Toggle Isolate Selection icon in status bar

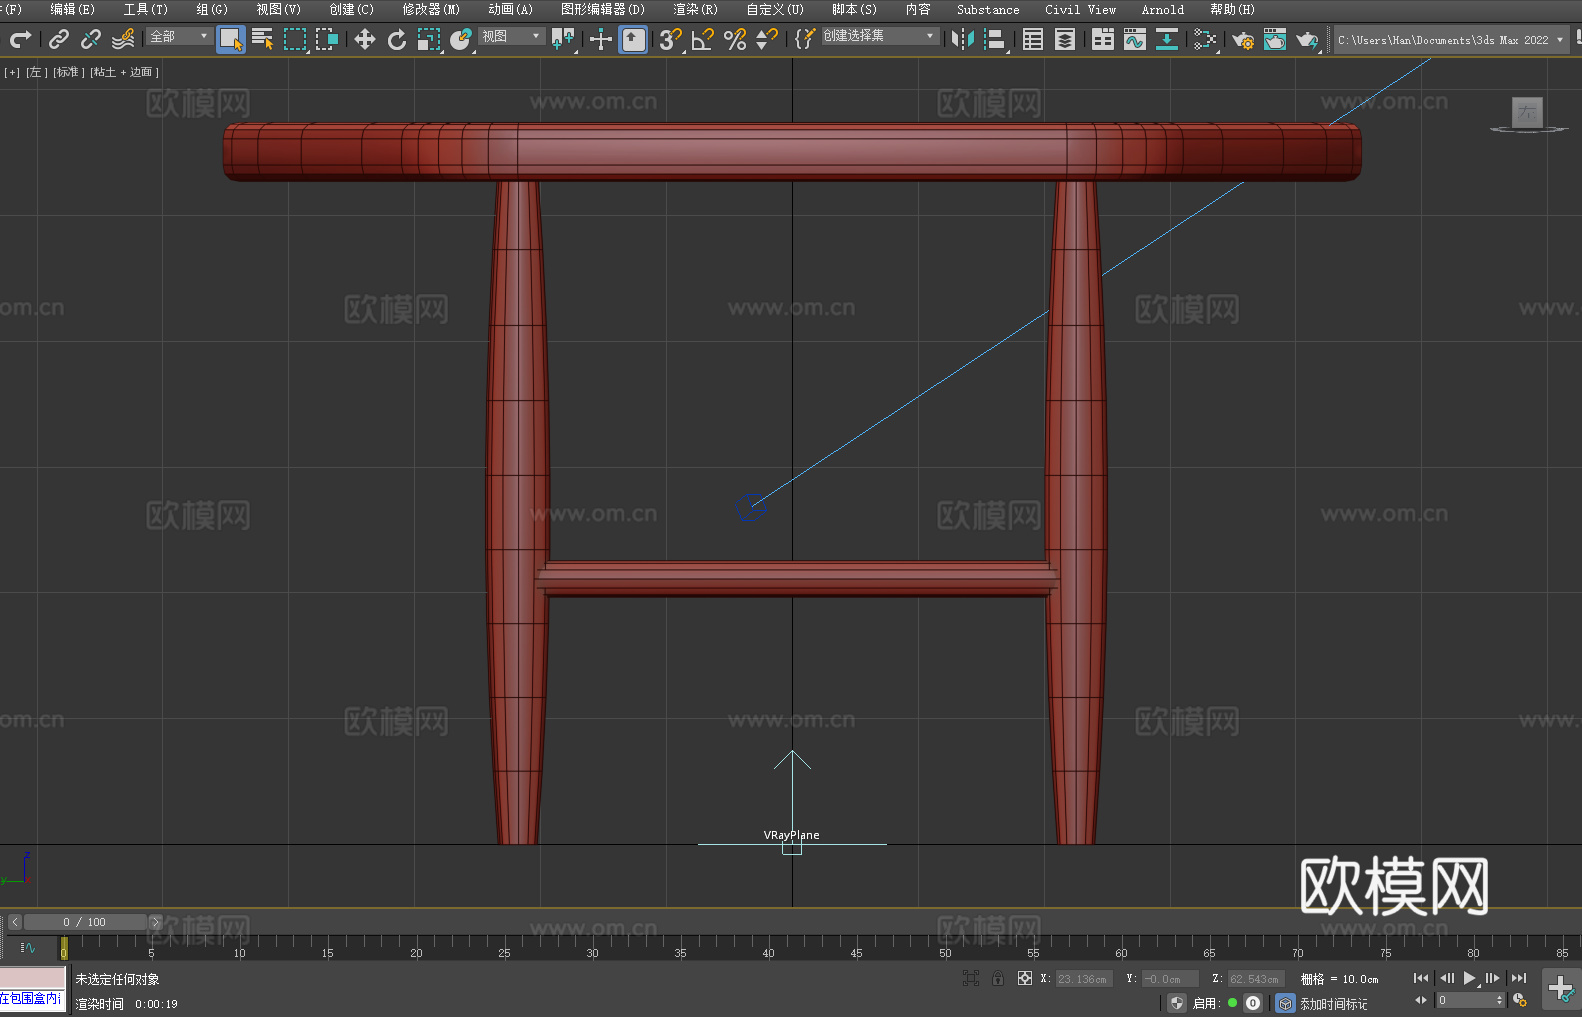970,978
